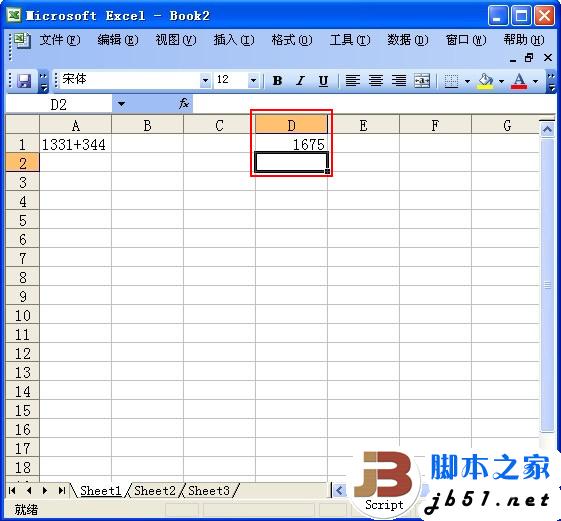This screenshot has height=521, width=561.
Task: Click vertical scrollbar up arrow
Action: (x=547, y=129)
